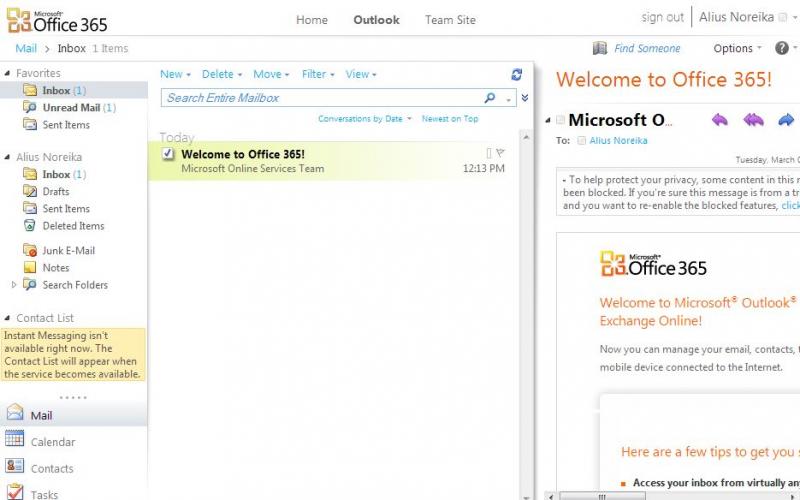Click the Today group header

177,137
